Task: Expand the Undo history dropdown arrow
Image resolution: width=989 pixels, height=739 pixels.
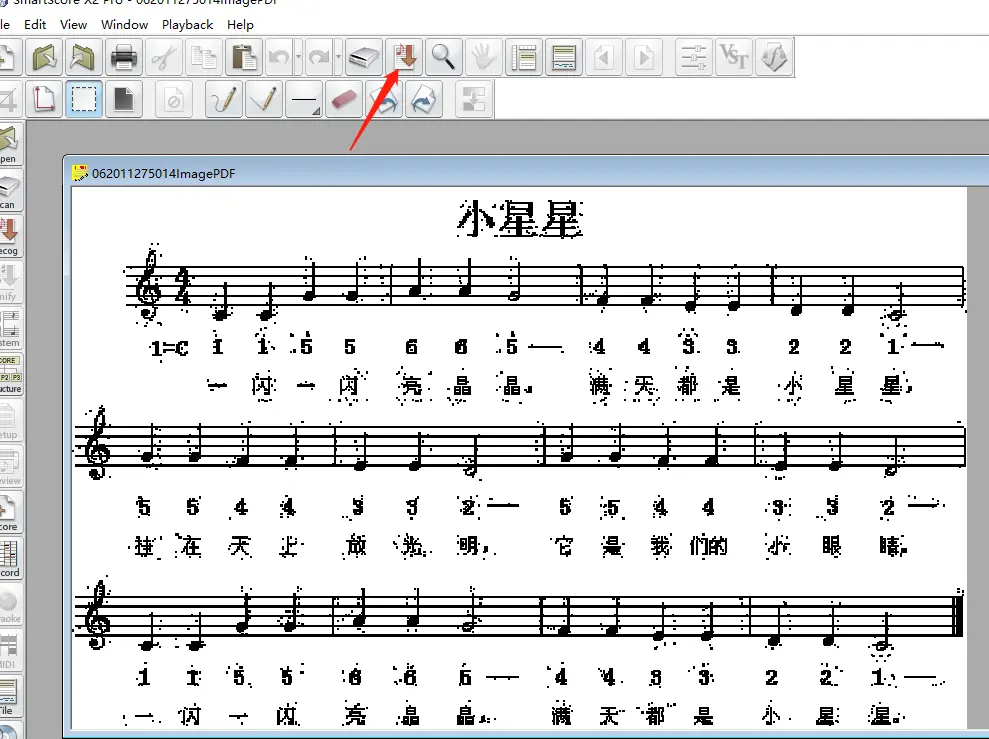Action: [298, 57]
